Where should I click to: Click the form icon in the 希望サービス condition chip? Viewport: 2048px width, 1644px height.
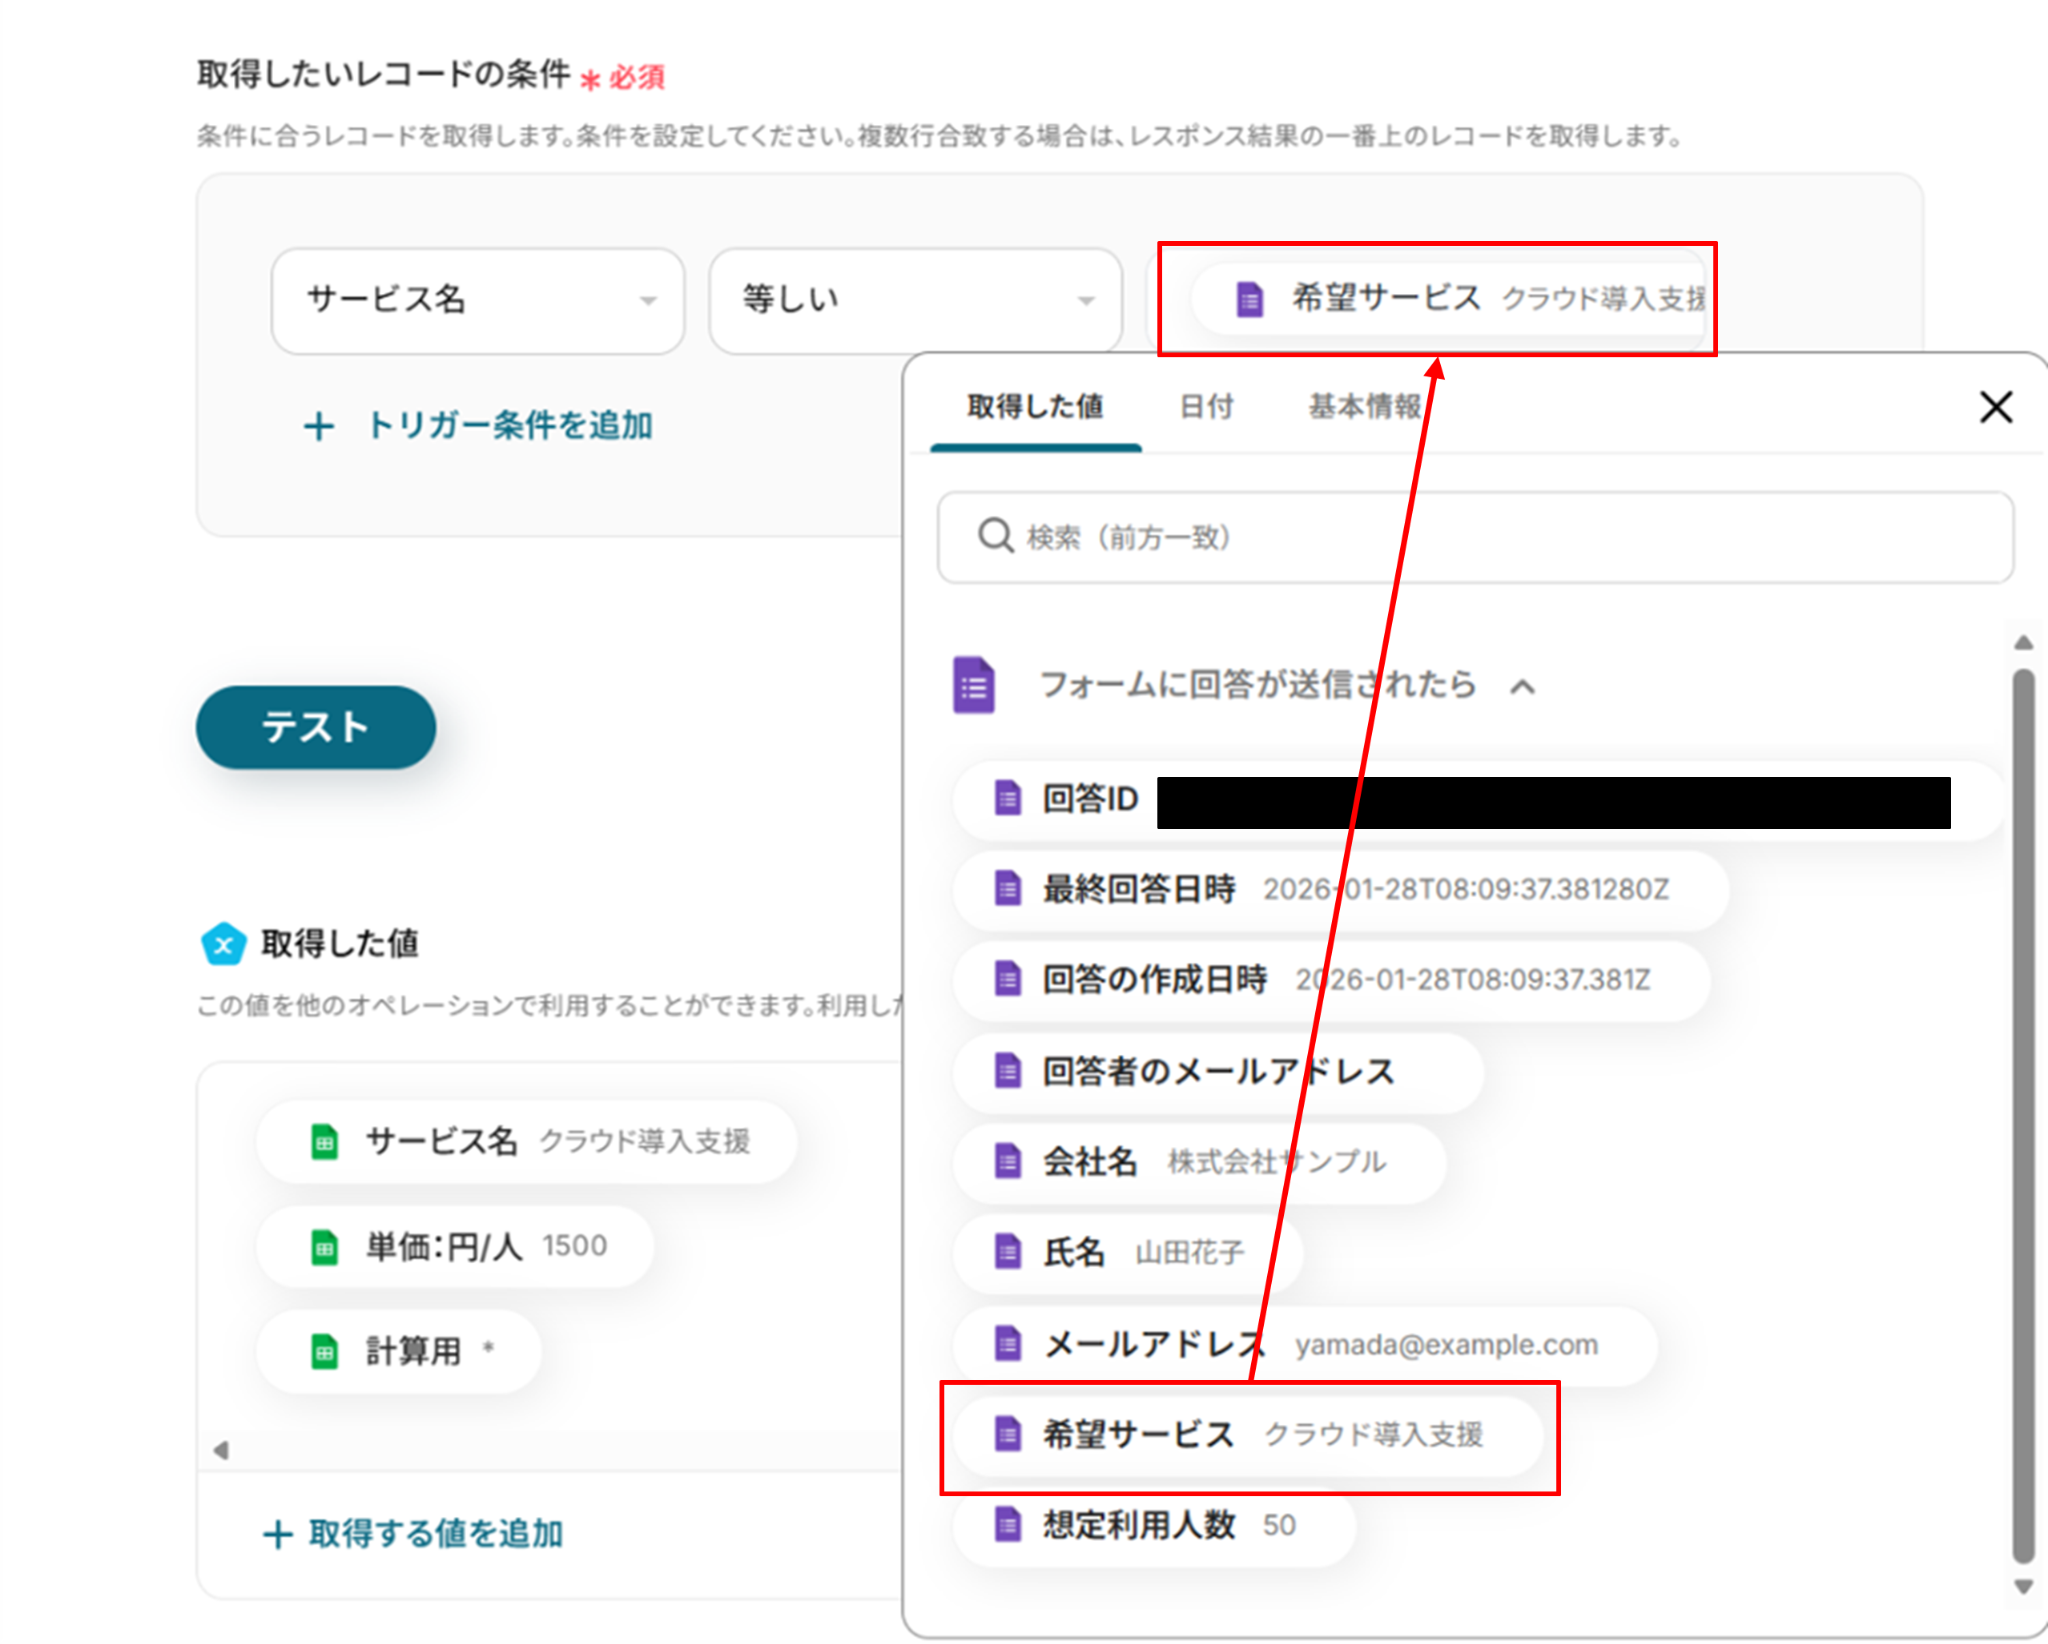(1249, 298)
